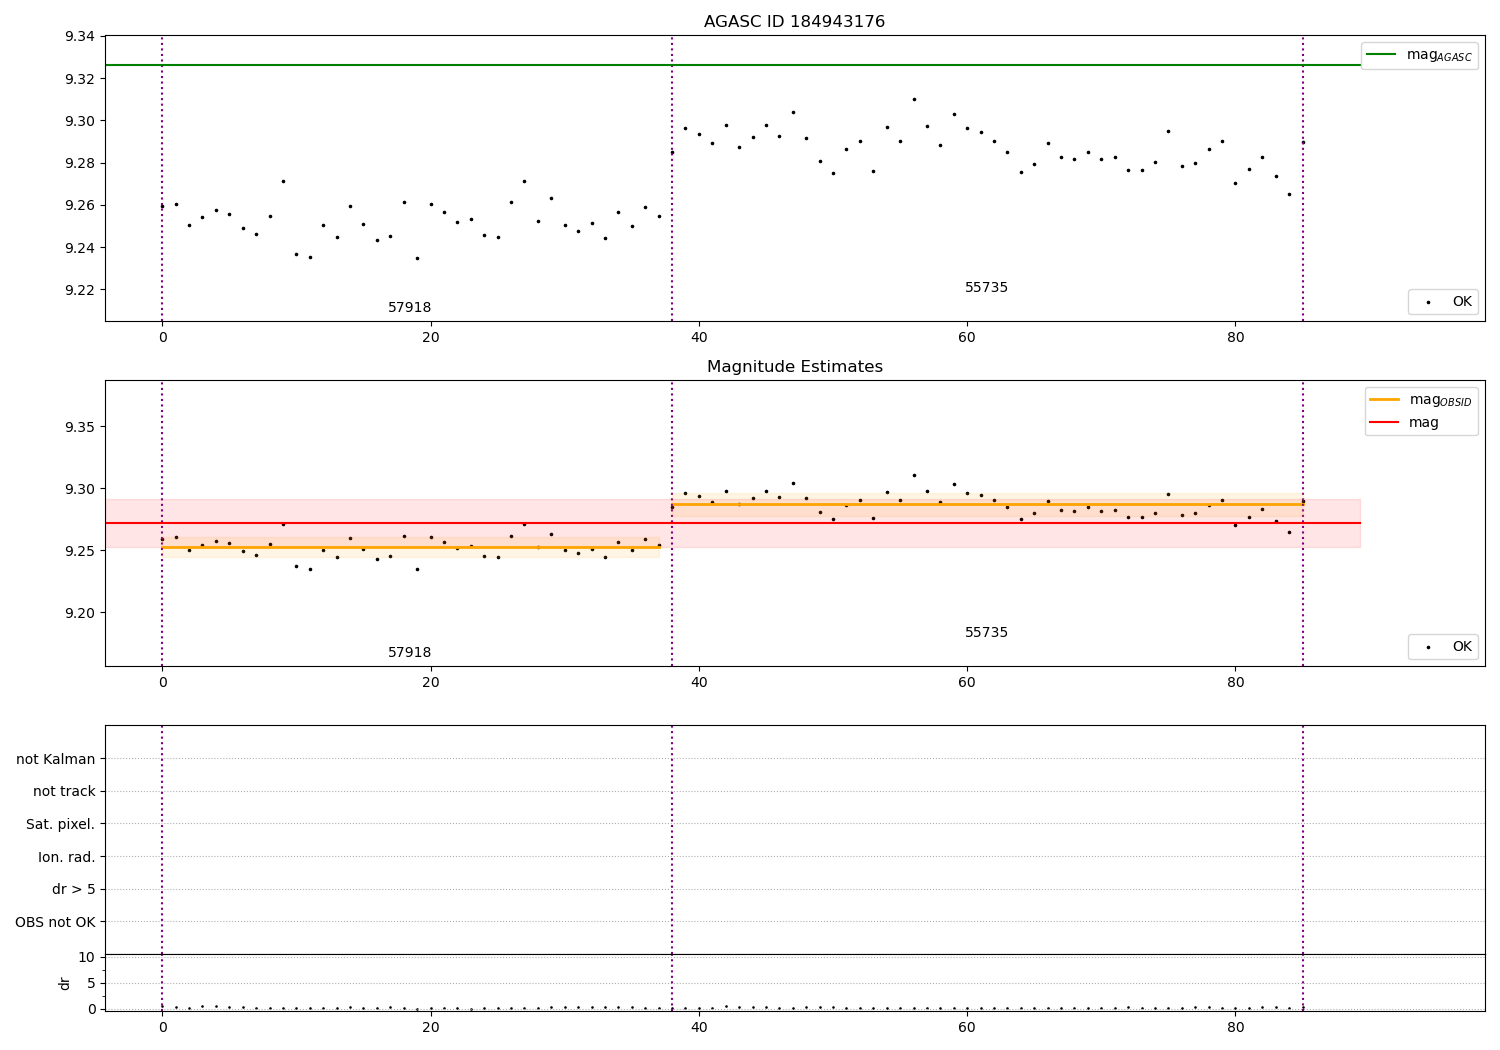Click x-axis tick 20 in top plot
The width and height of the screenshot is (1500, 1050).
click(x=431, y=337)
